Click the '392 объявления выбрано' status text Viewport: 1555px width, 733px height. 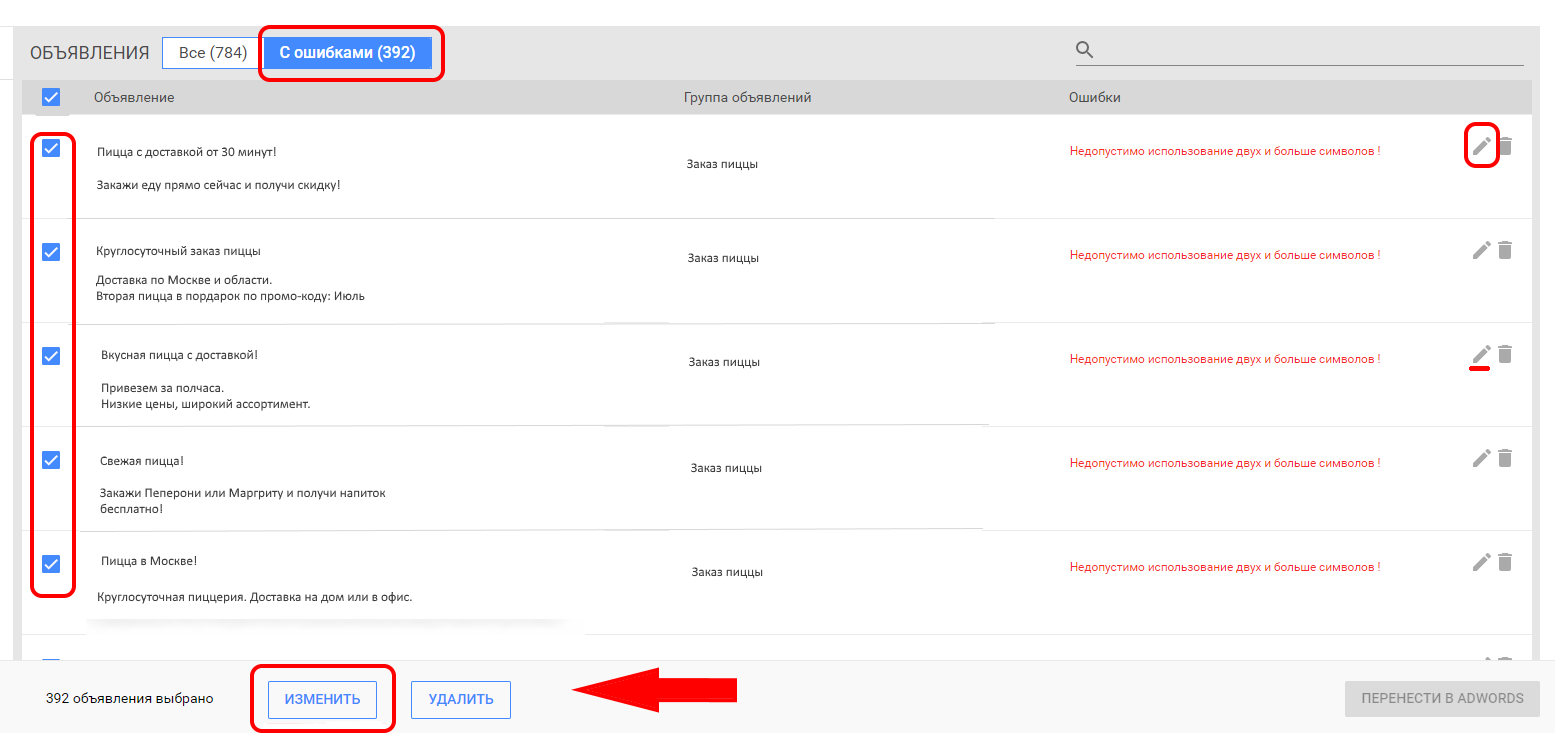[130, 699]
